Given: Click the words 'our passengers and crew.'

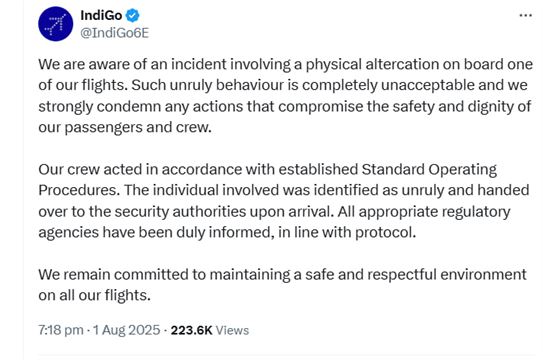Looking at the screenshot, I should tap(125, 128).
